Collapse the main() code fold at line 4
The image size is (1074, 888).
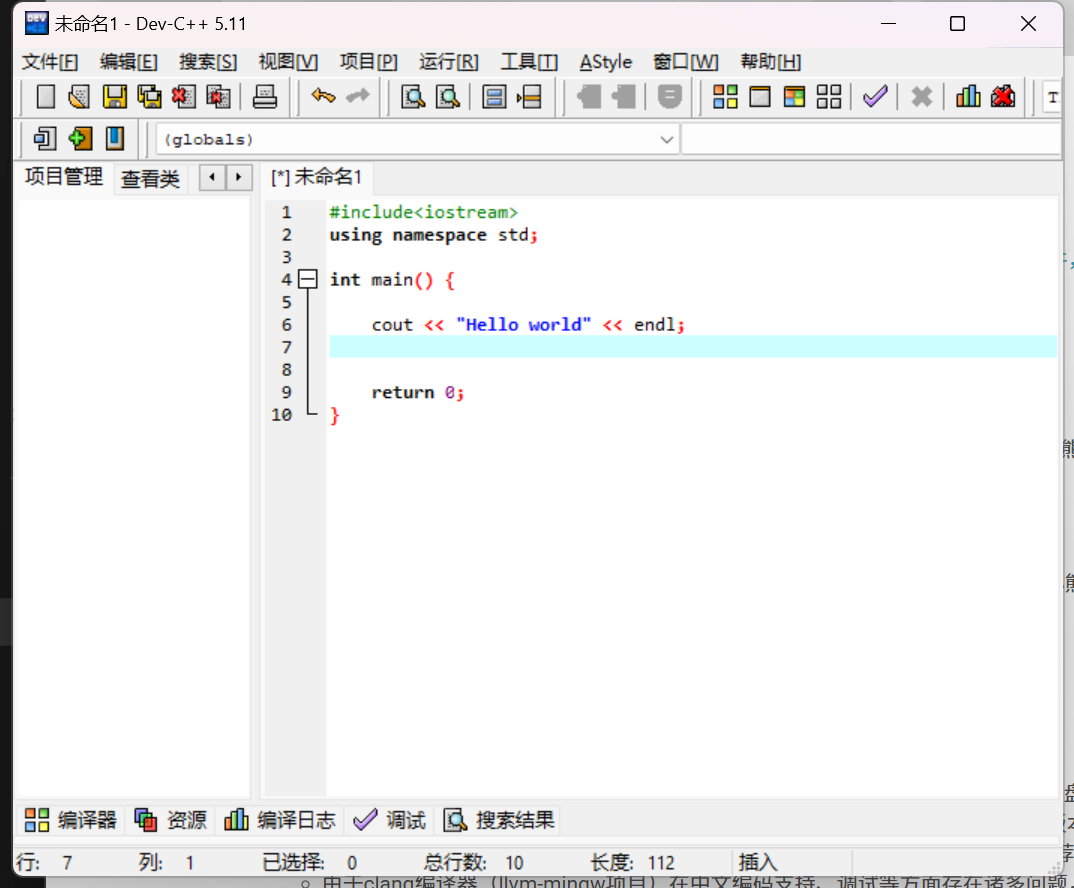(x=308, y=279)
